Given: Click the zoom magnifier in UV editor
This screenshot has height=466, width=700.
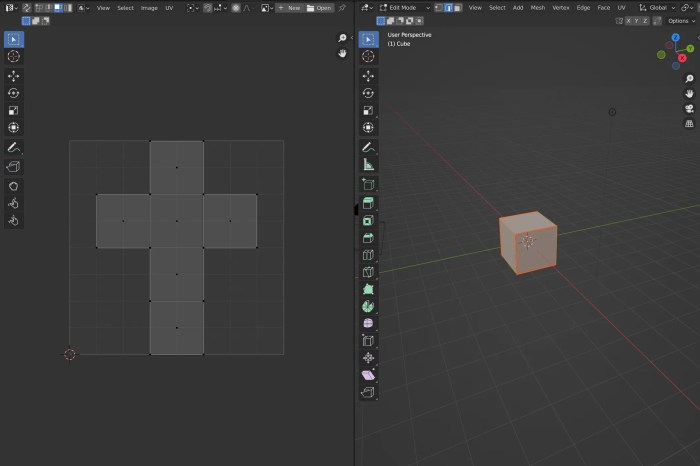Looking at the screenshot, I should [342, 38].
